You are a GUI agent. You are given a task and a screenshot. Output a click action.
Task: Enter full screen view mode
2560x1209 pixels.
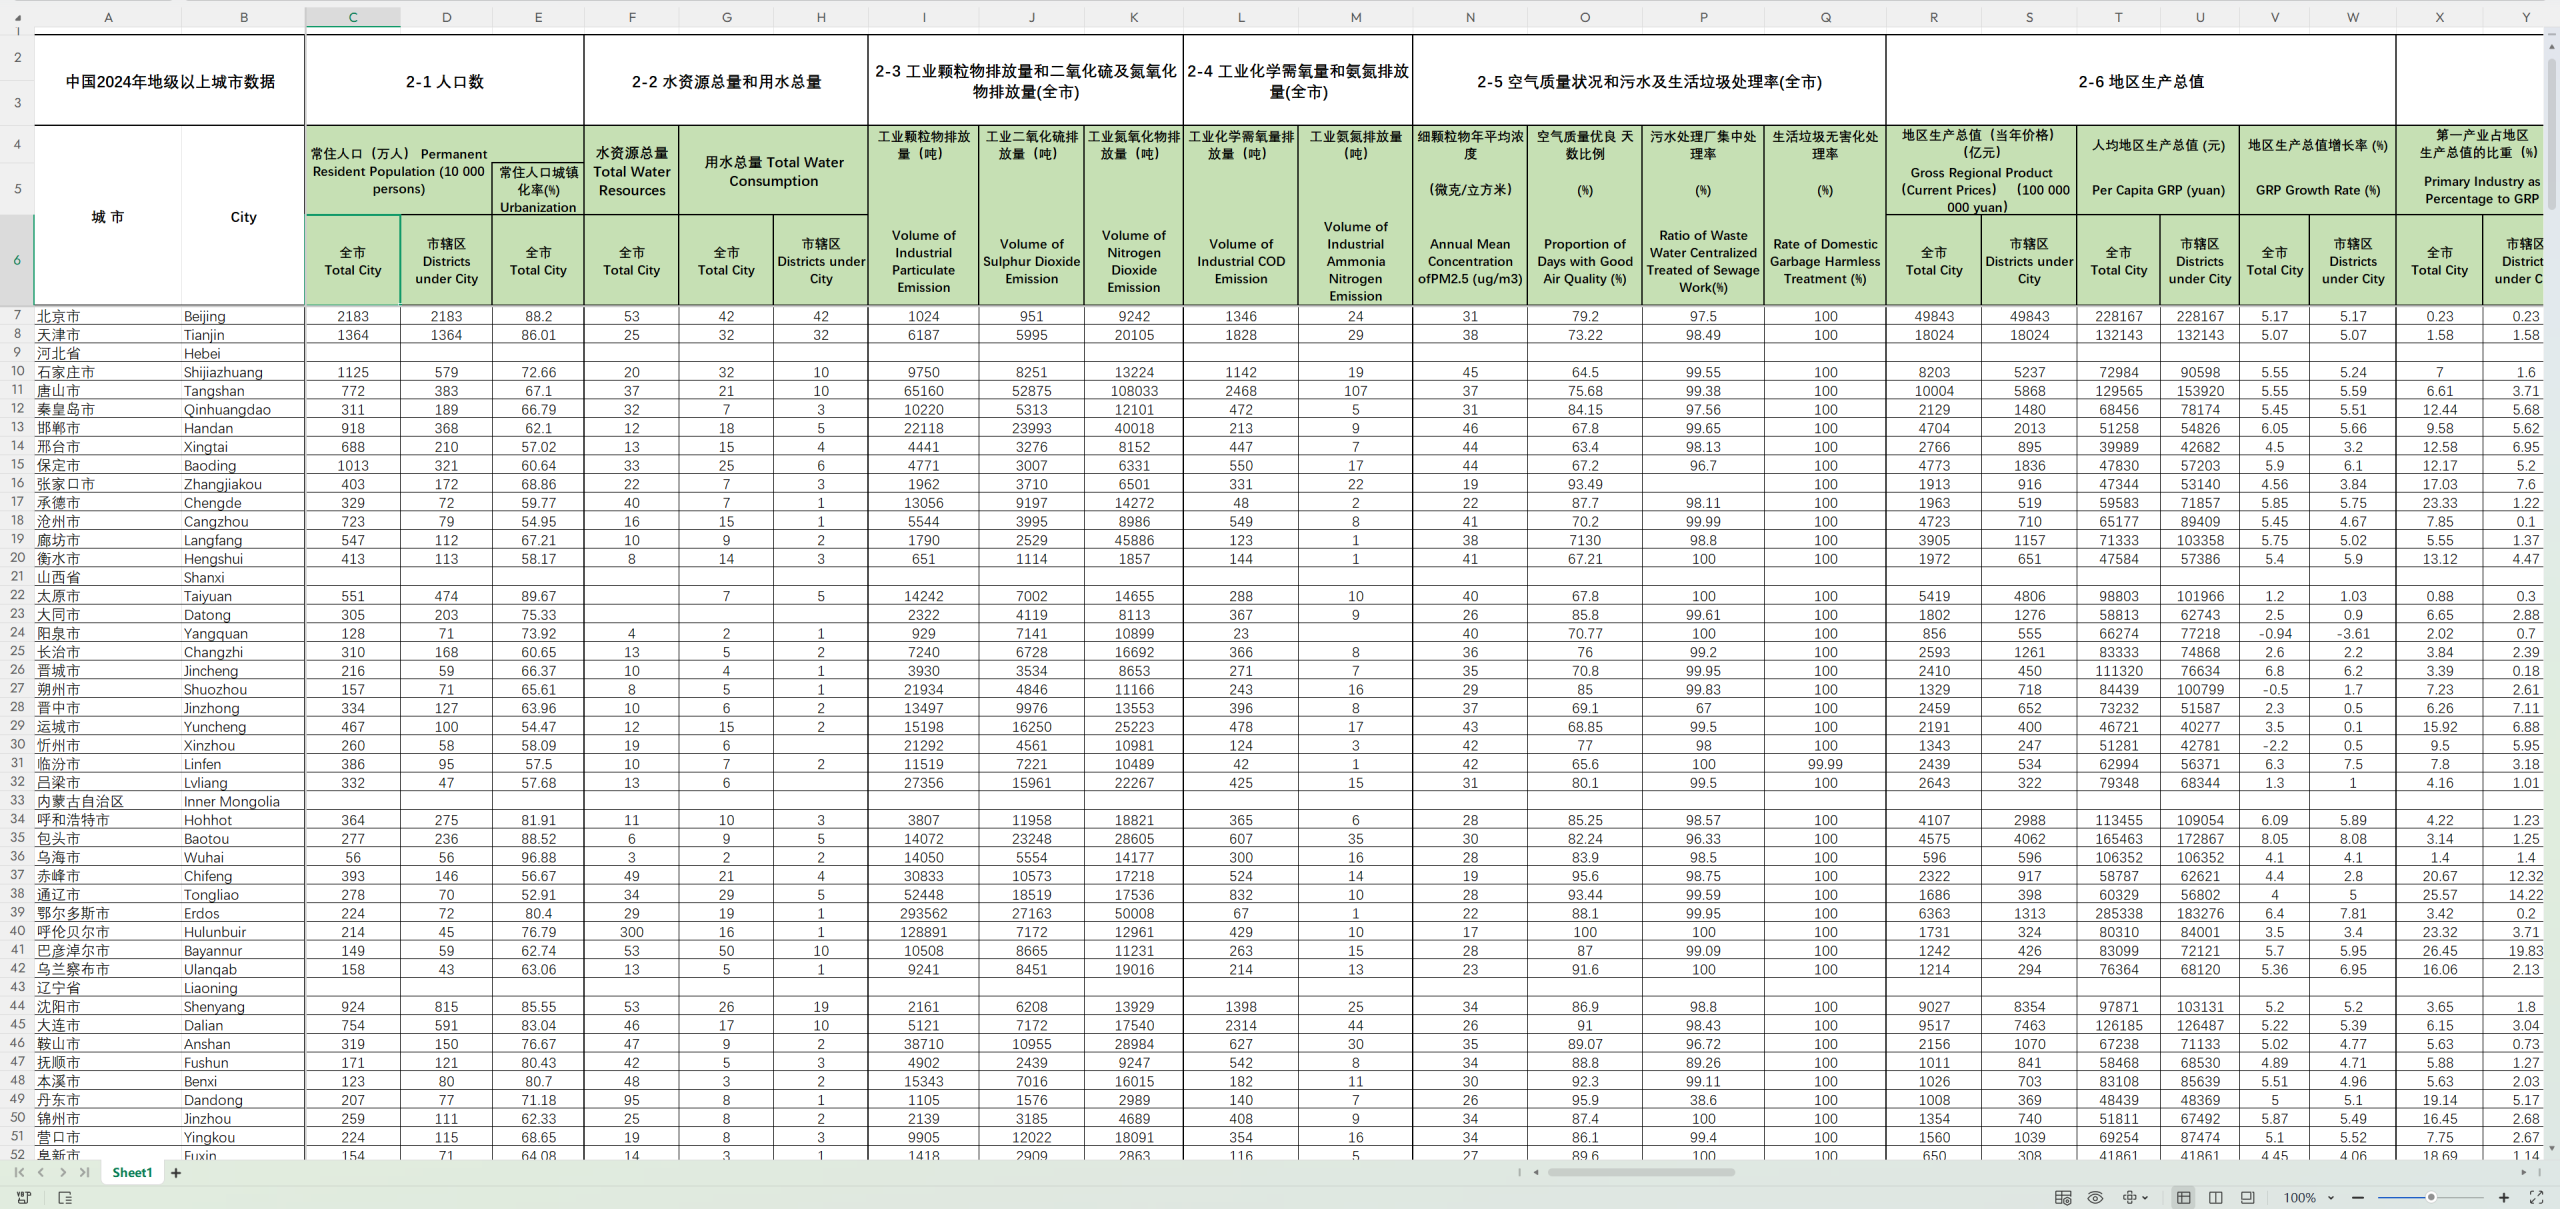(x=2536, y=1197)
